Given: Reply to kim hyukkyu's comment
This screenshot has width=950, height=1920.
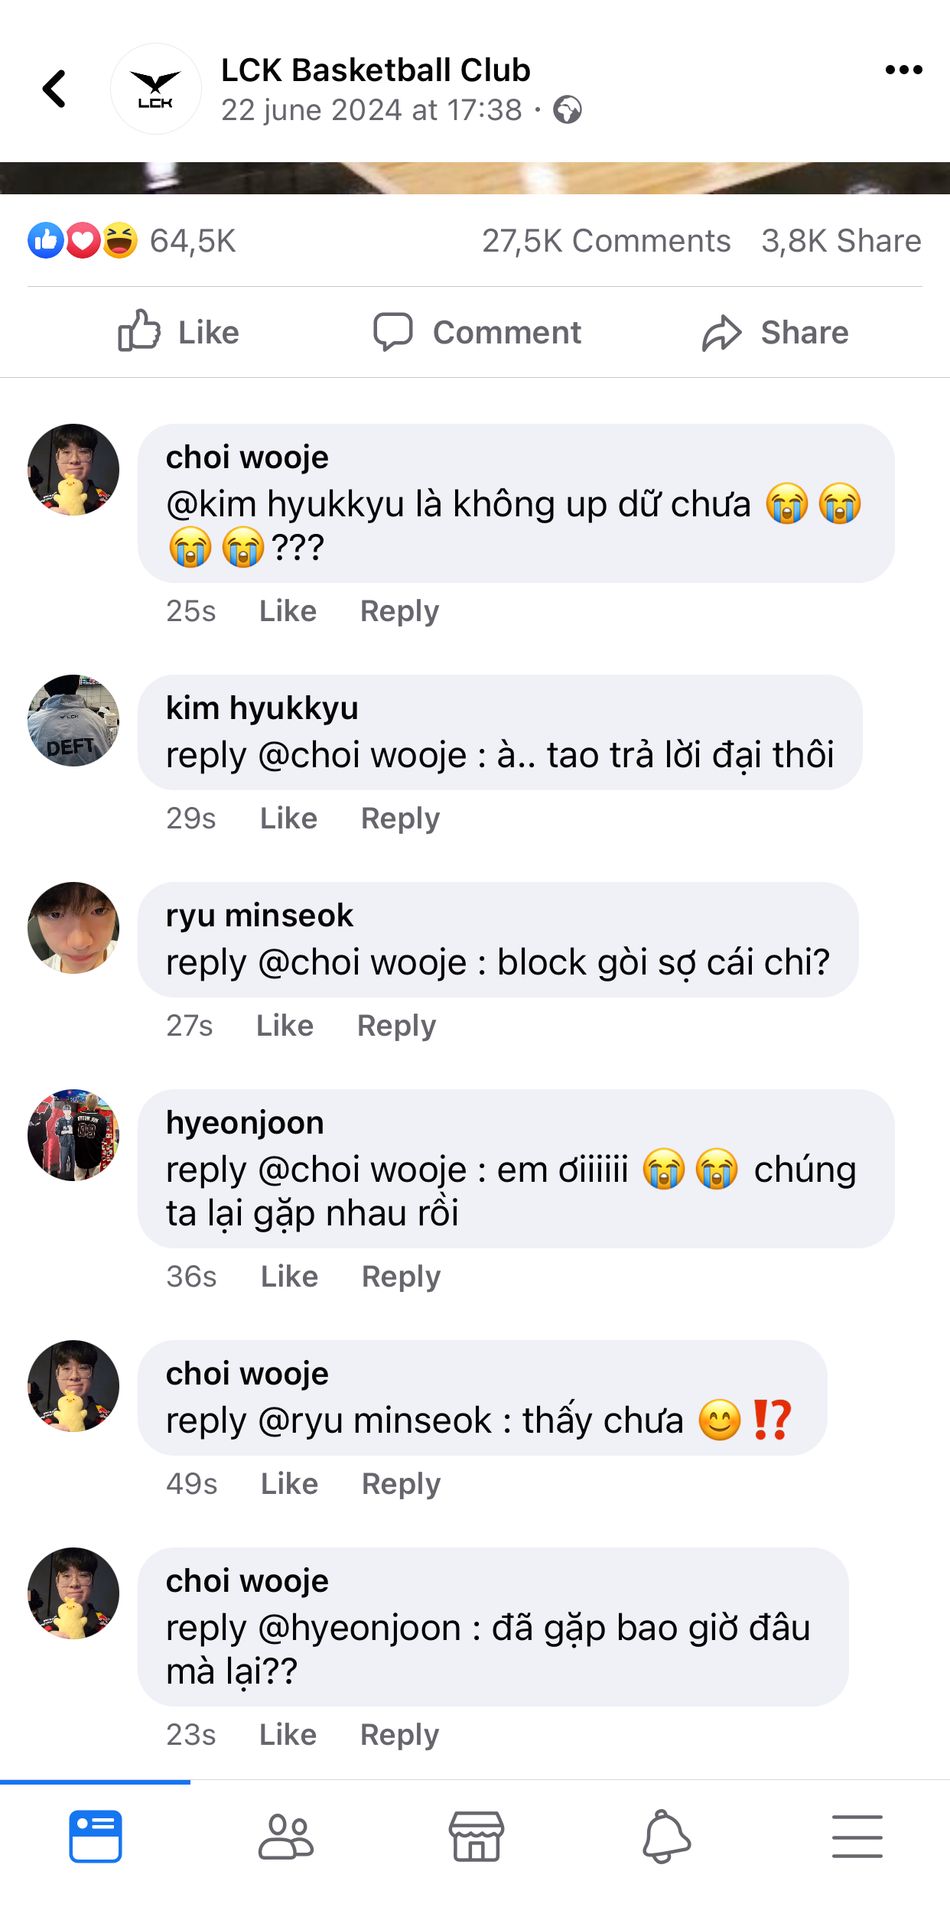Looking at the screenshot, I should click(400, 818).
